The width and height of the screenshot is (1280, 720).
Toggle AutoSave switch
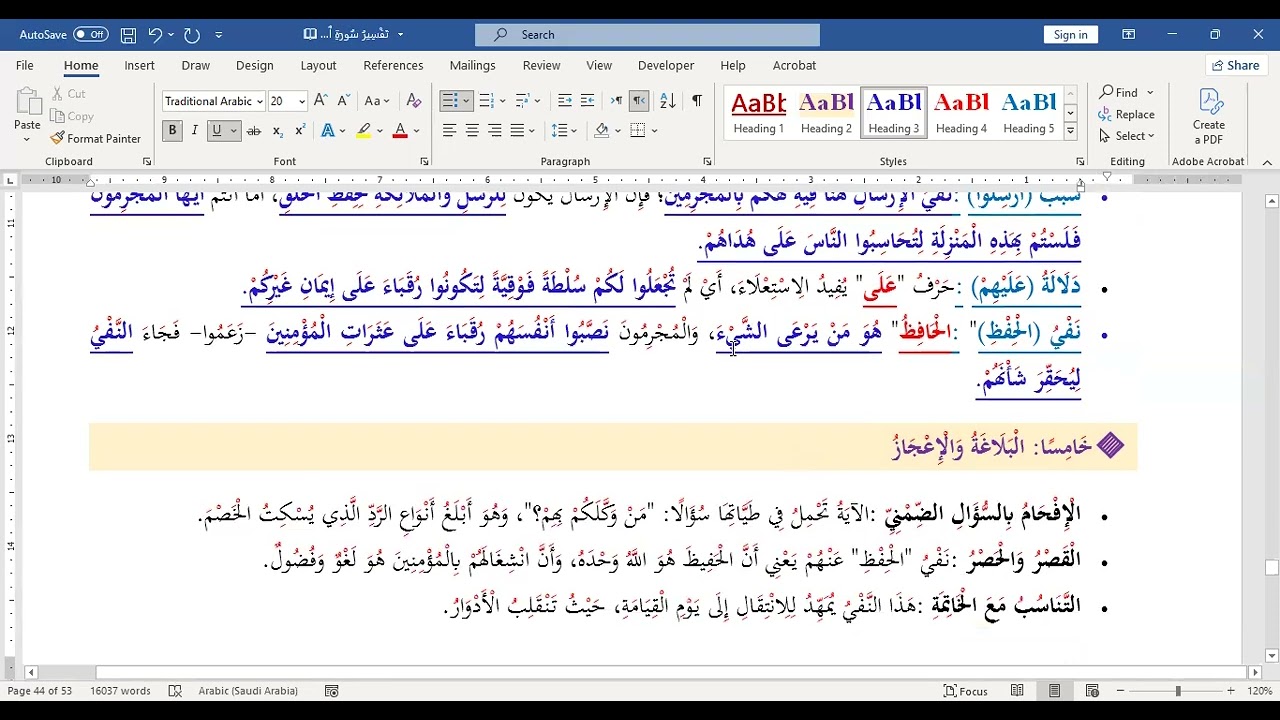(x=91, y=34)
